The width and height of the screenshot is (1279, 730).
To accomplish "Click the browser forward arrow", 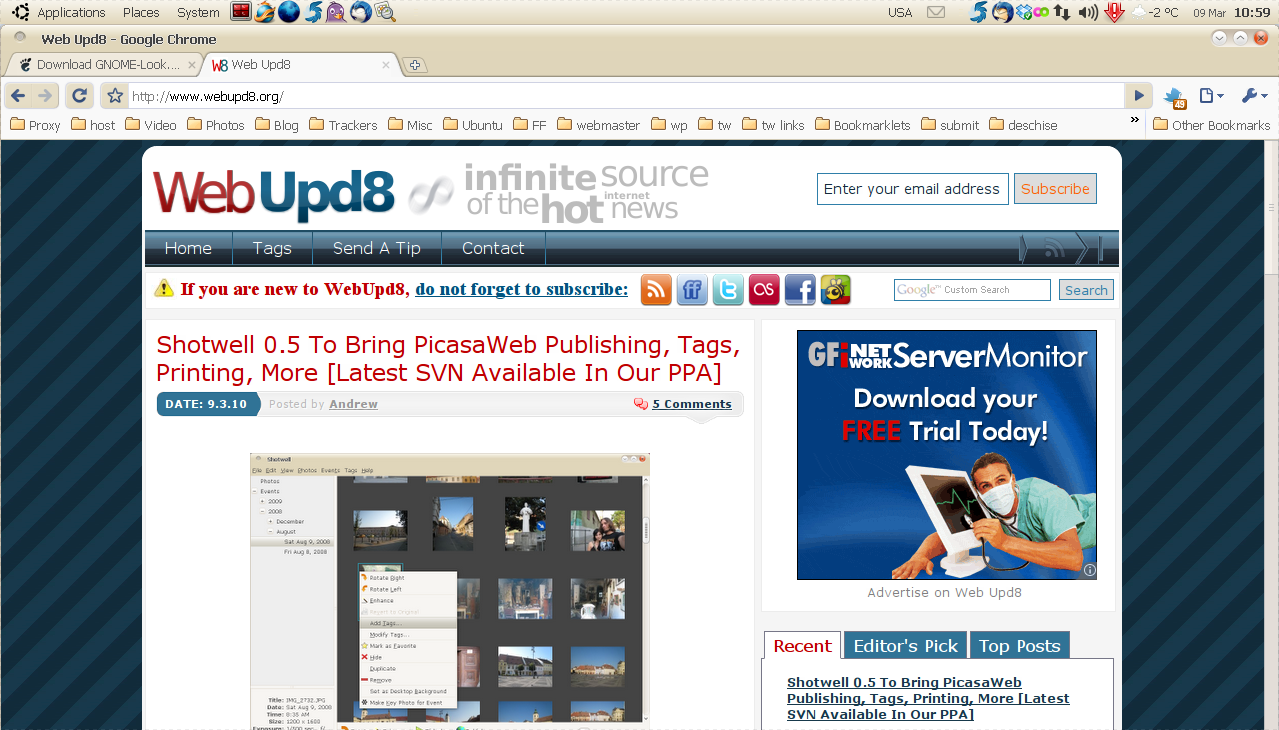I will 45,96.
